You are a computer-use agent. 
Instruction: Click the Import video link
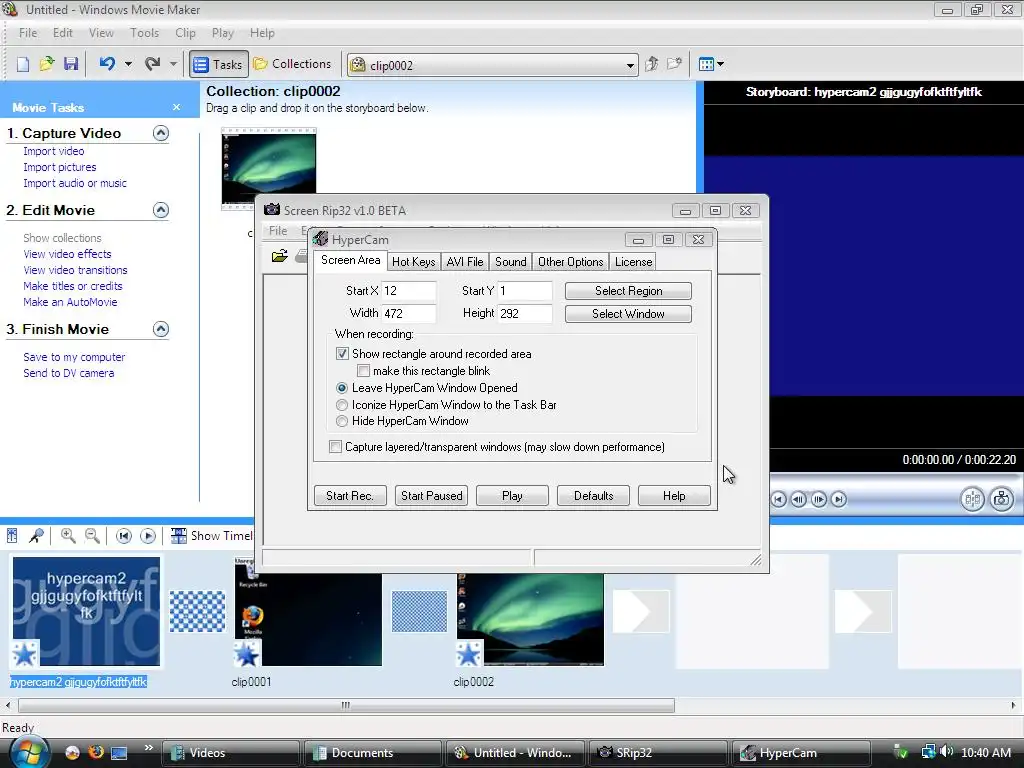(54, 151)
